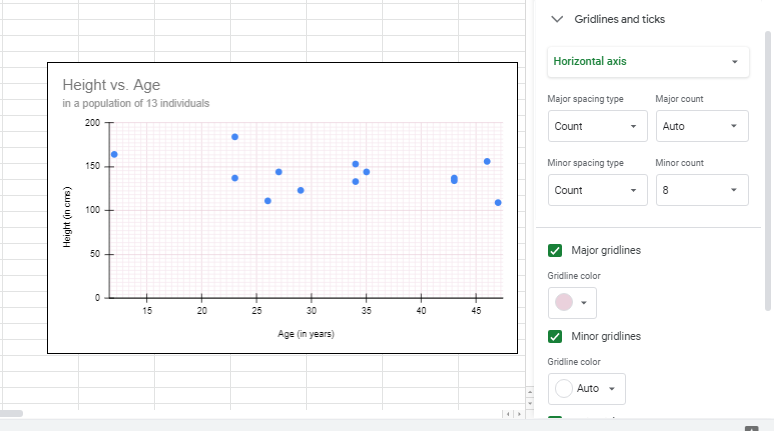Open the minor Gridline color Auto picker
This screenshot has height=431, width=774.
586,389
